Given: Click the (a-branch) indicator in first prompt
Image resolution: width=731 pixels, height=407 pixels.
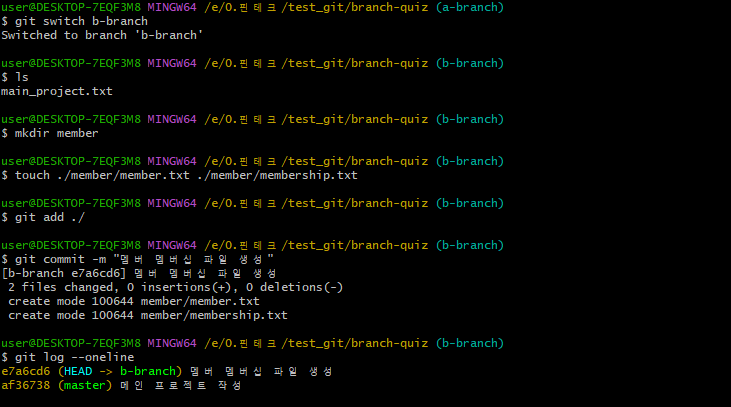Looking at the screenshot, I should click(x=470, y=7).
